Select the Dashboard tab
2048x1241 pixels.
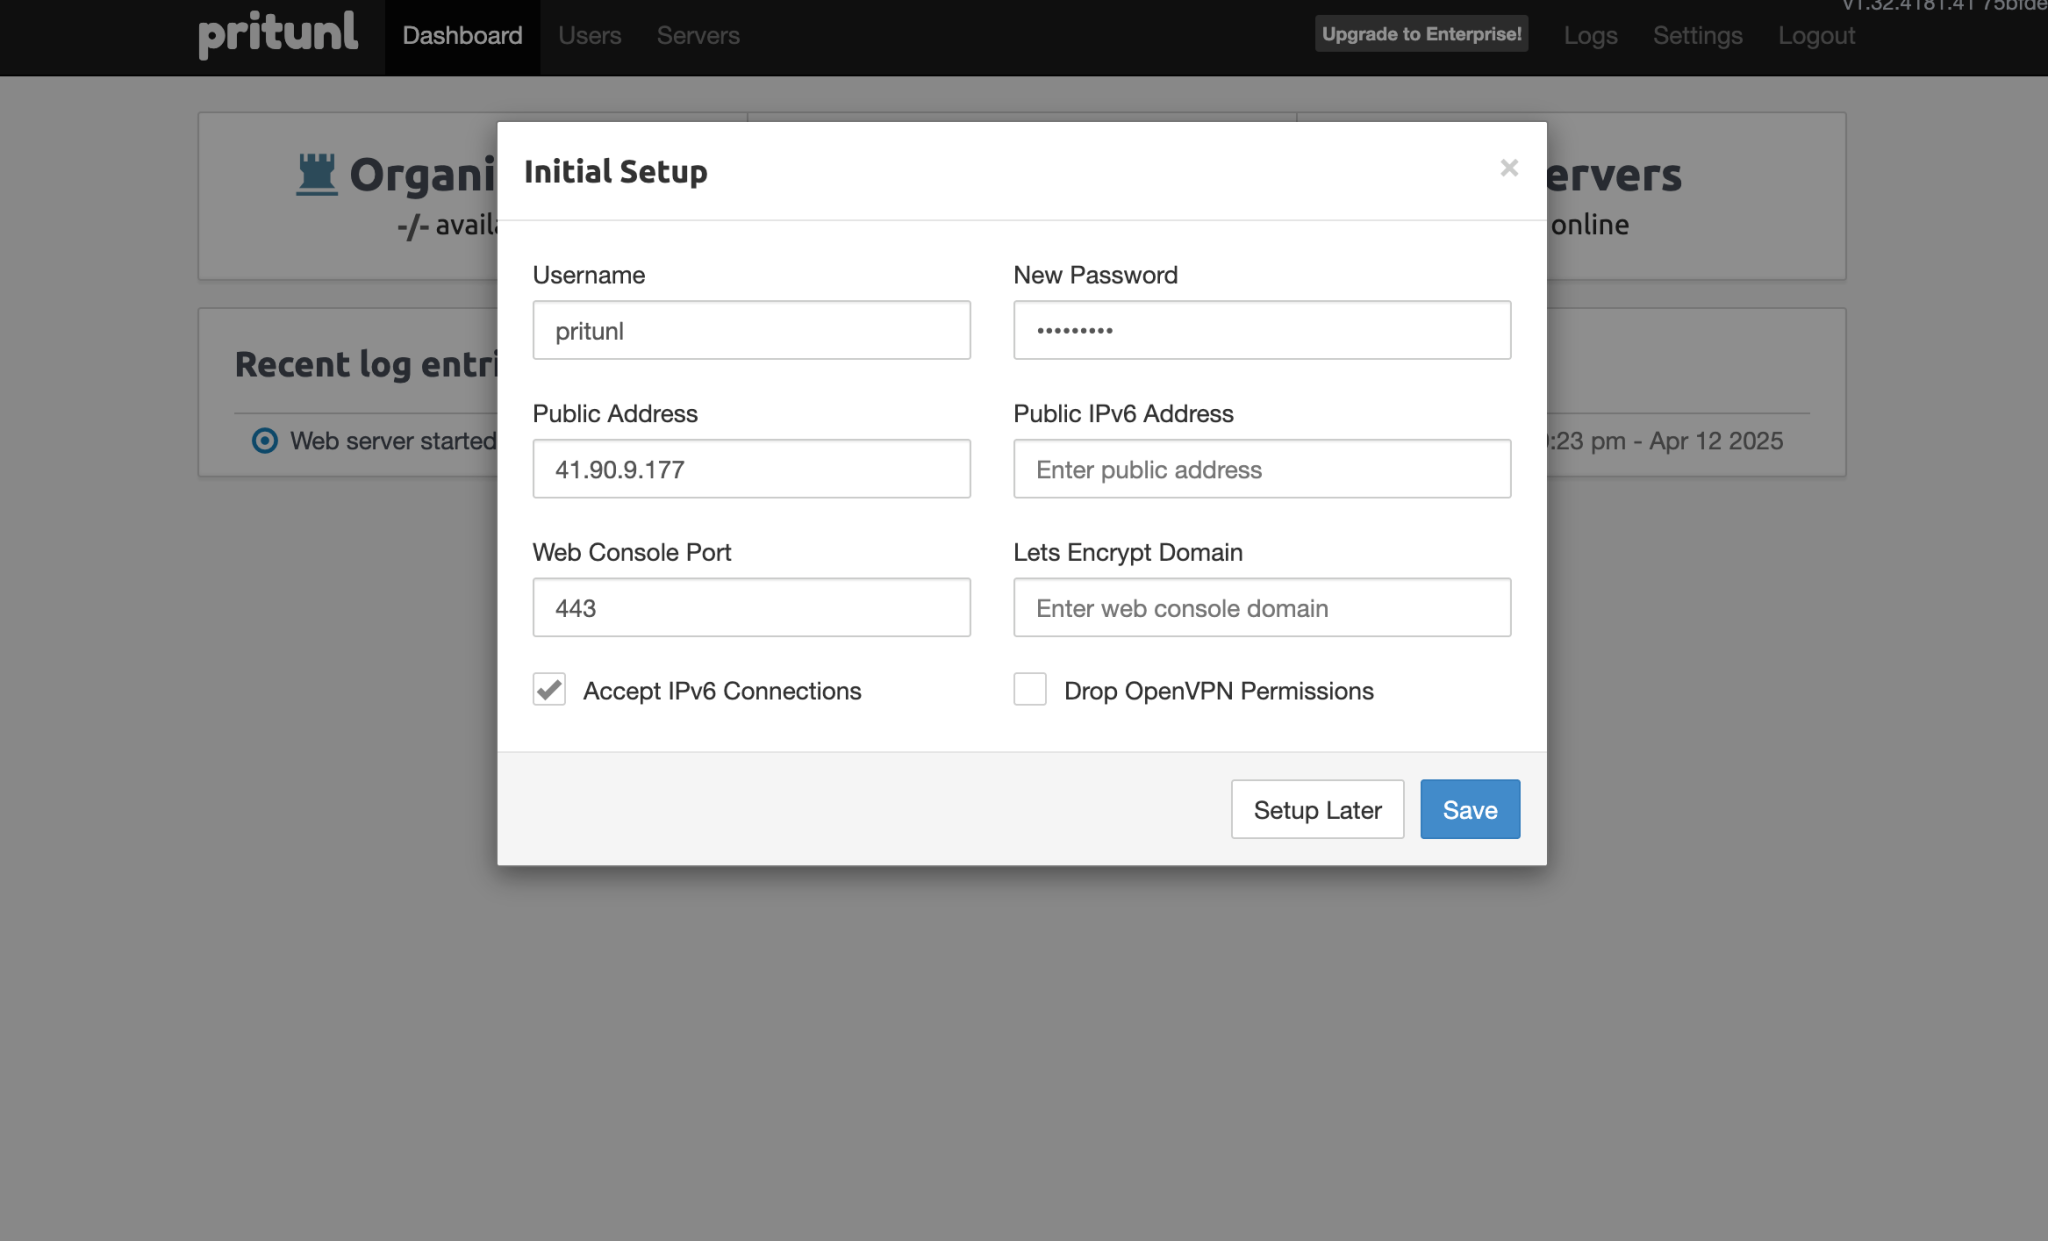[461, 36]
